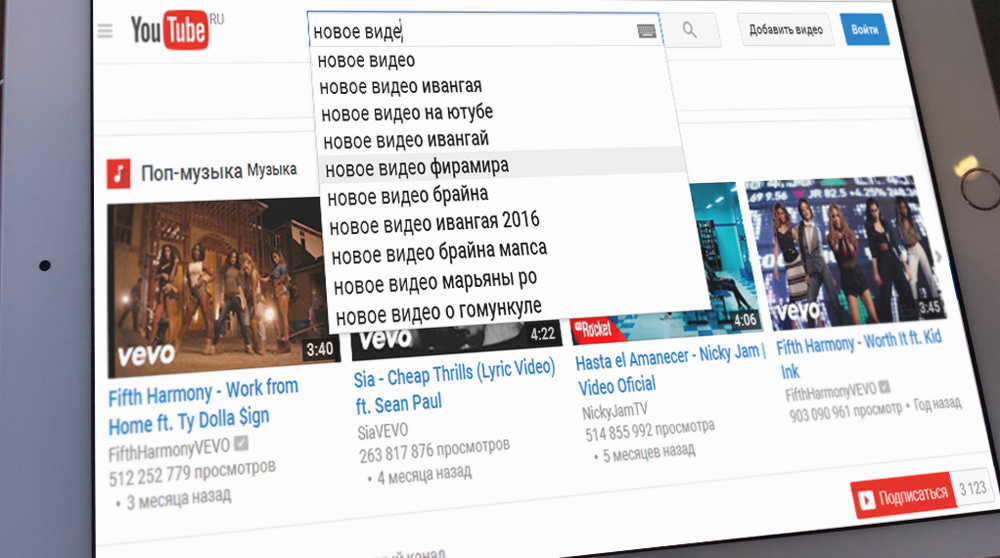Image resolution: width=1000 pixels, height=558 pixels.
Task: Open the on-screen keyboard icon
Action: [646, 31]
